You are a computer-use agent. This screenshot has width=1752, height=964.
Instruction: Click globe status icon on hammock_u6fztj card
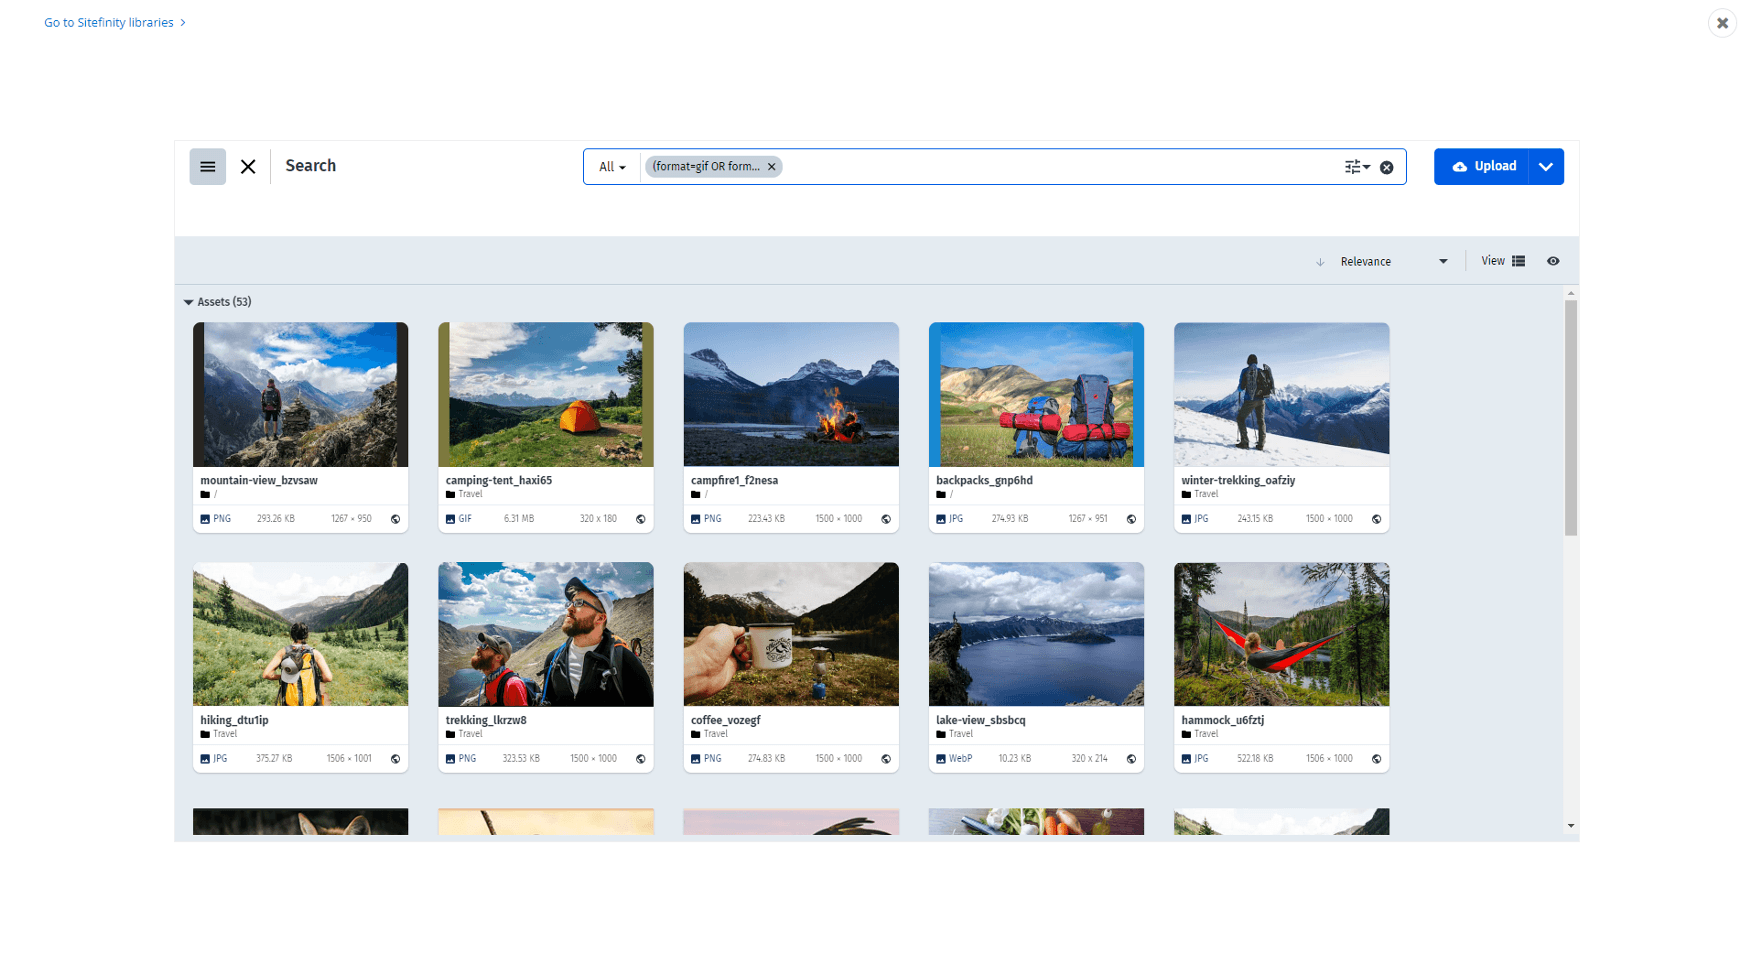1376,759
